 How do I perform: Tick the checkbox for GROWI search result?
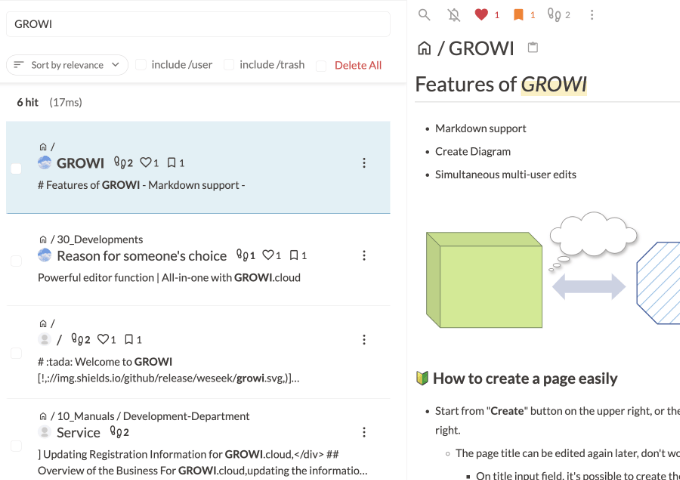pos(16,168)
